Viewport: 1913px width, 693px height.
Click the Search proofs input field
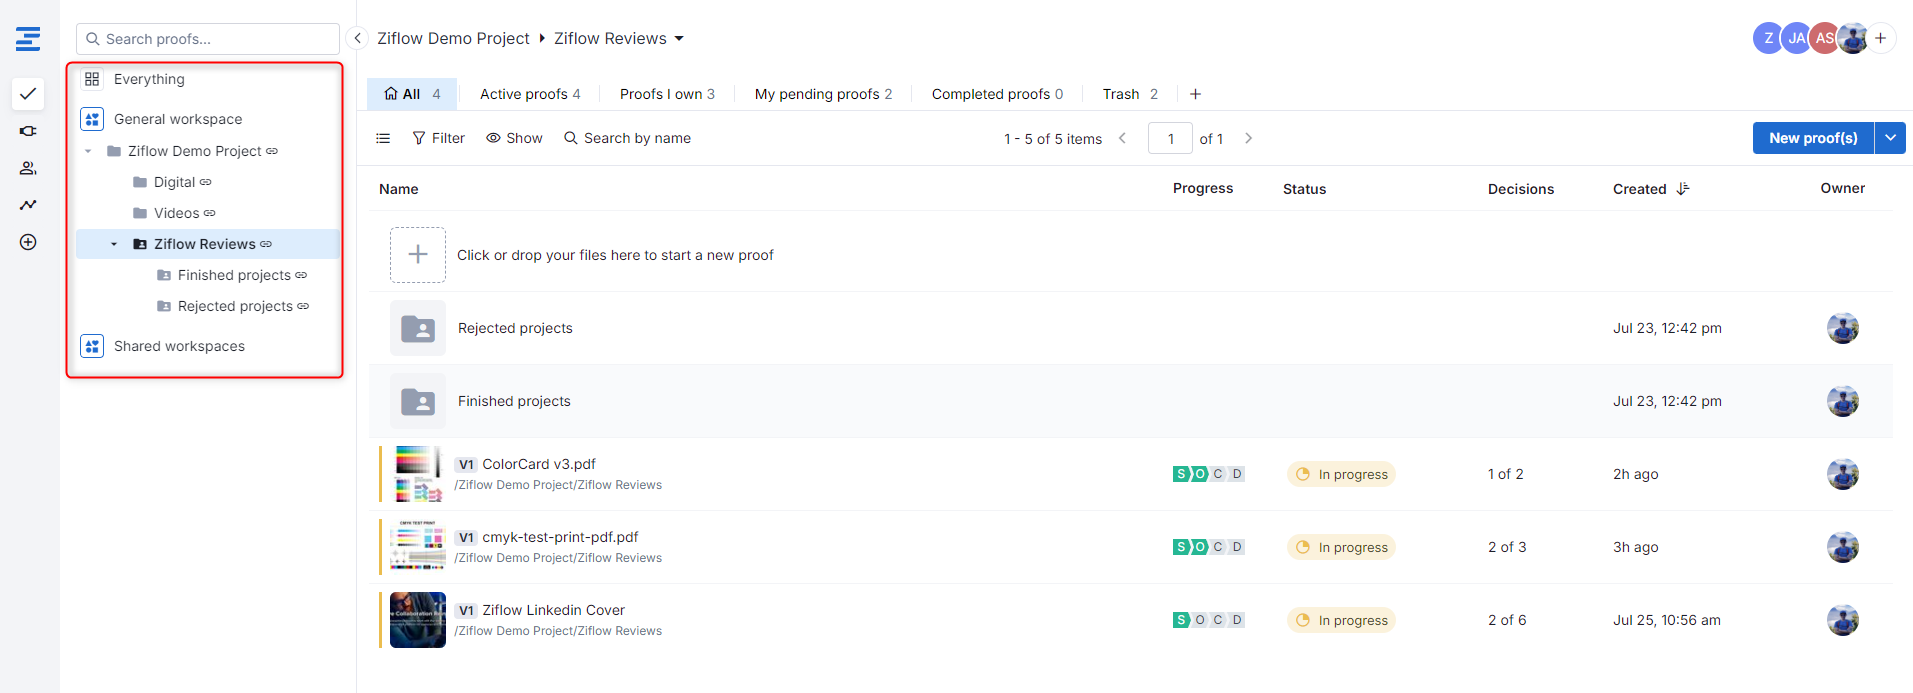208,39
